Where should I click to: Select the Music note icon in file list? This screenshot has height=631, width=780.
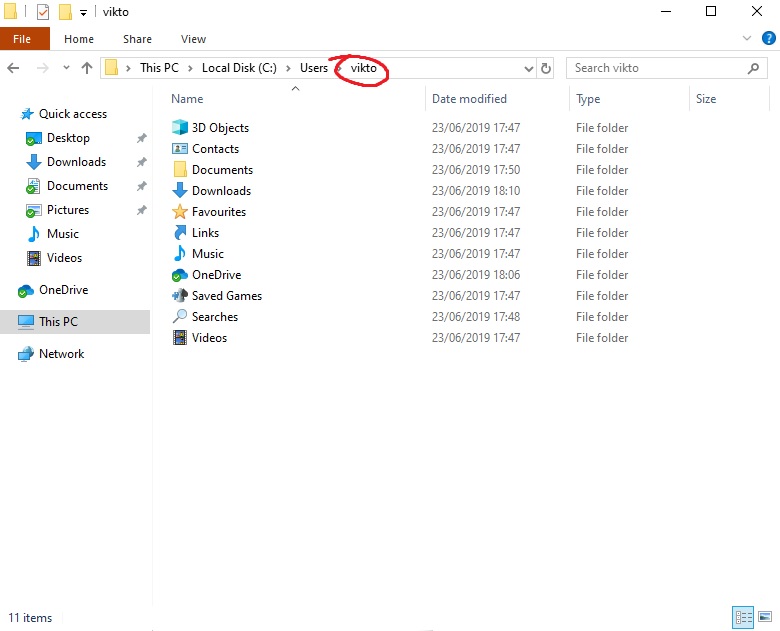[180, 253]
